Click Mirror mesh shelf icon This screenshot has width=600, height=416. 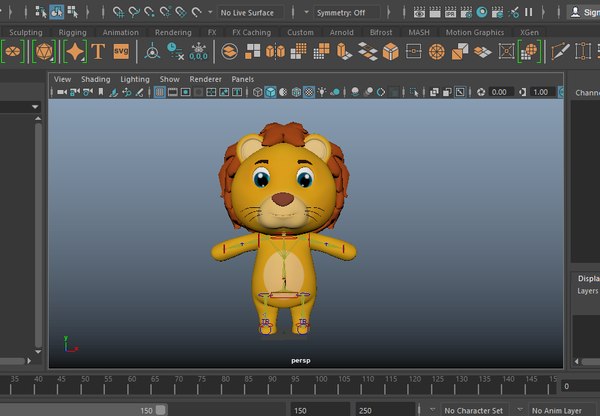click(276, 51)
